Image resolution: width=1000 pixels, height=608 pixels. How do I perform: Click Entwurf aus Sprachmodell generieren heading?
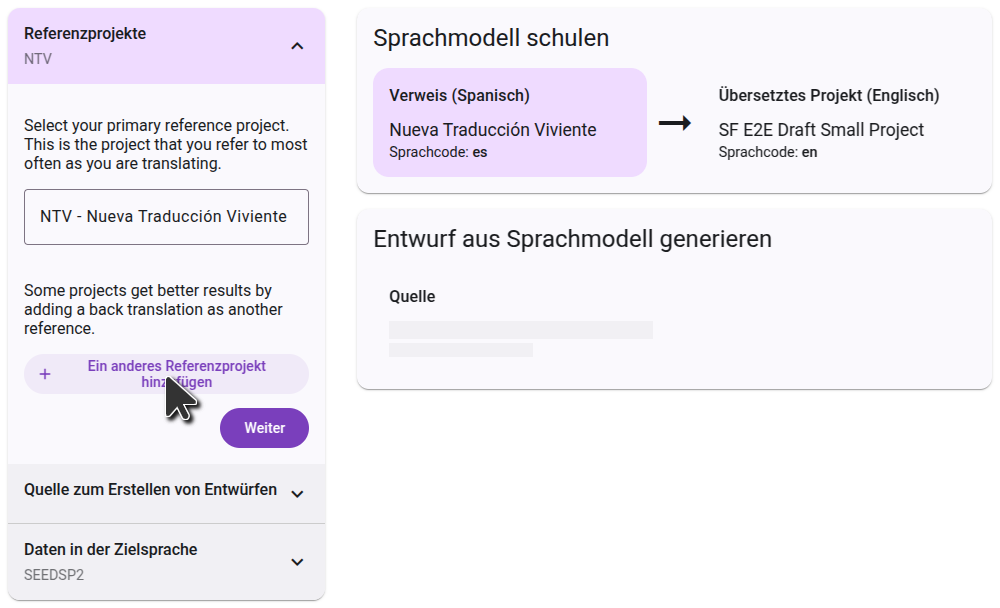tap(572, 239)
